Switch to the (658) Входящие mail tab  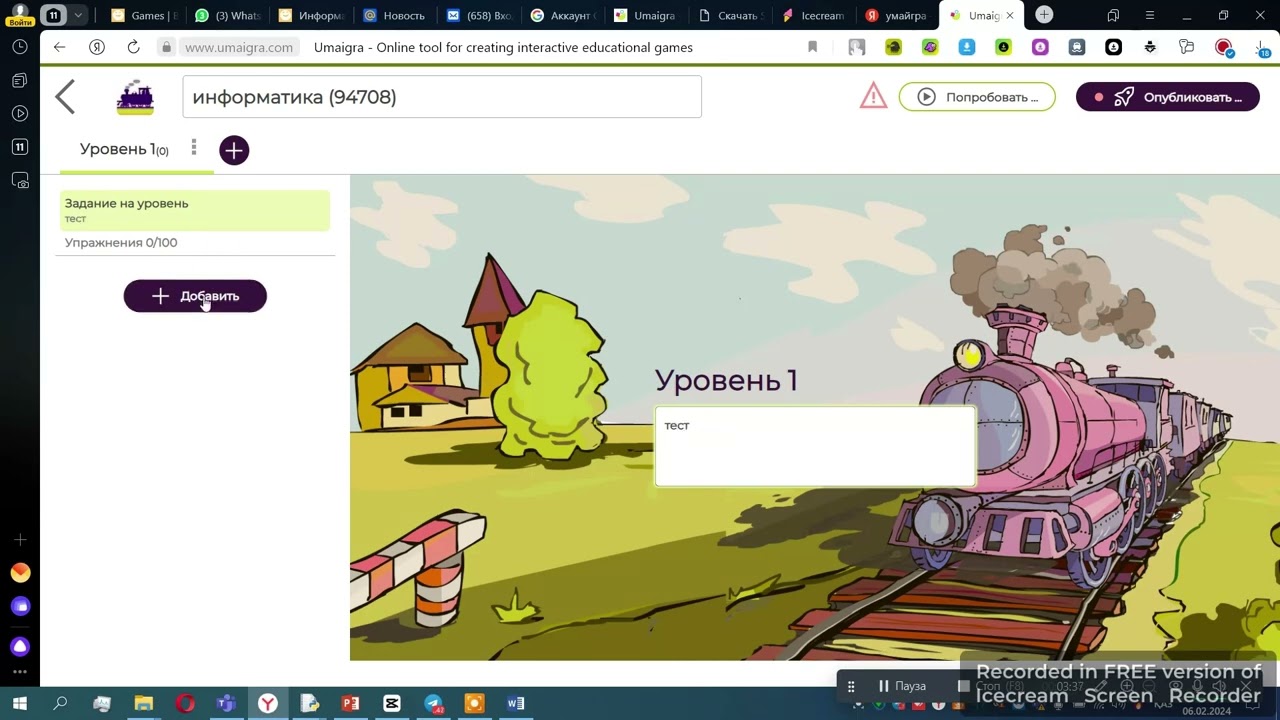pos(481,15)
